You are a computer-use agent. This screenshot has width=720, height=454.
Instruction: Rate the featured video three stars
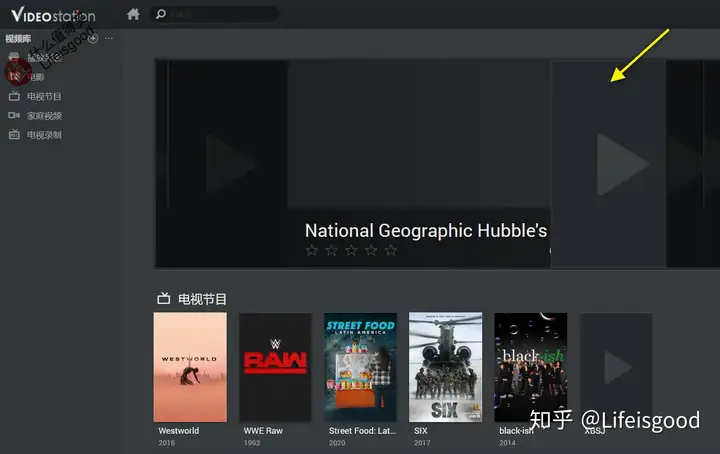pyautogui.click(x=351, y=251)
